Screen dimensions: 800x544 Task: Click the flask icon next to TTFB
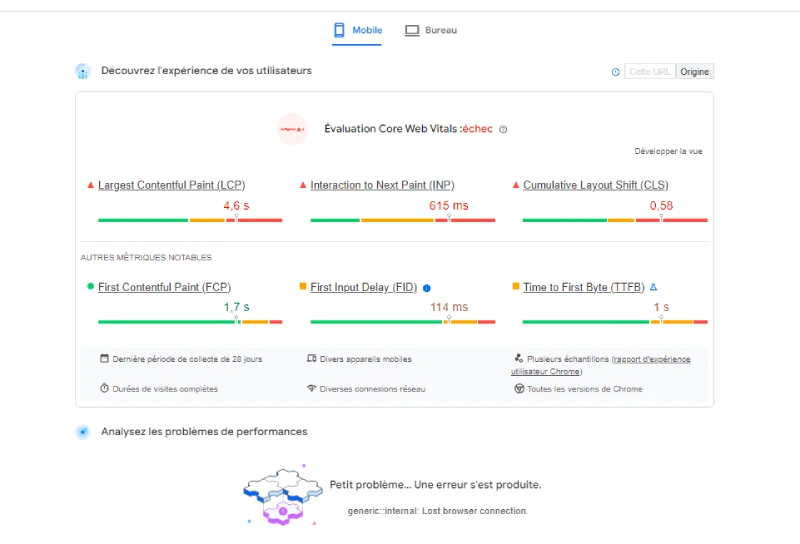coord(654,287)
